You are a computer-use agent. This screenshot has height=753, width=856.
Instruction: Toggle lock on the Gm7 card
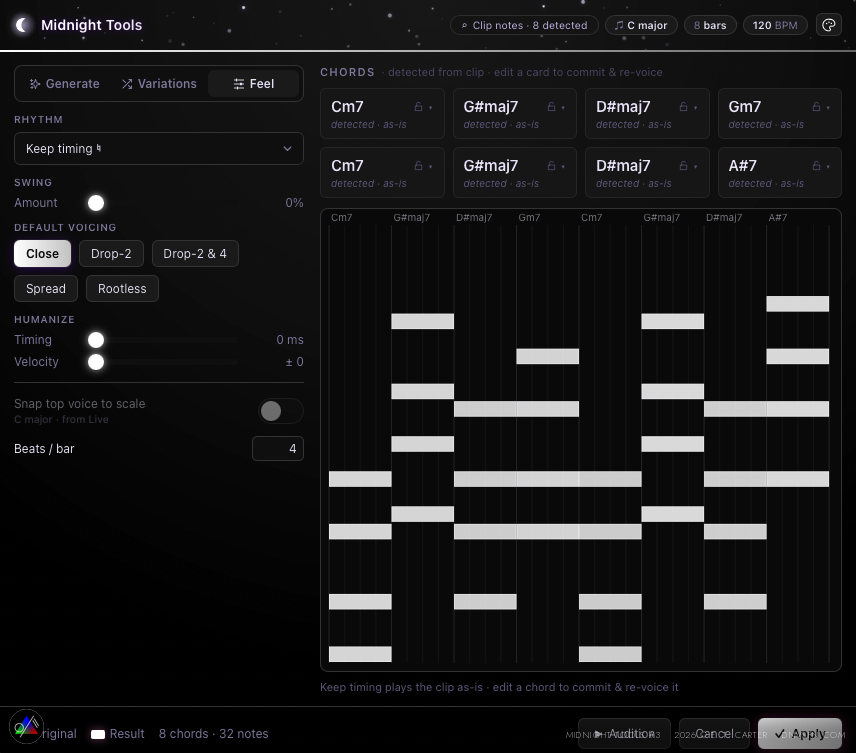[816, 106]
